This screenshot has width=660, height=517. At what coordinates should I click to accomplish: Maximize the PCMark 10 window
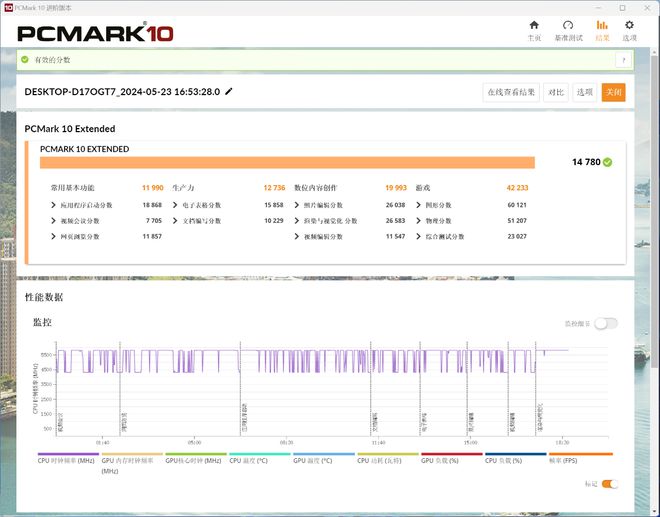pos(622,8)
